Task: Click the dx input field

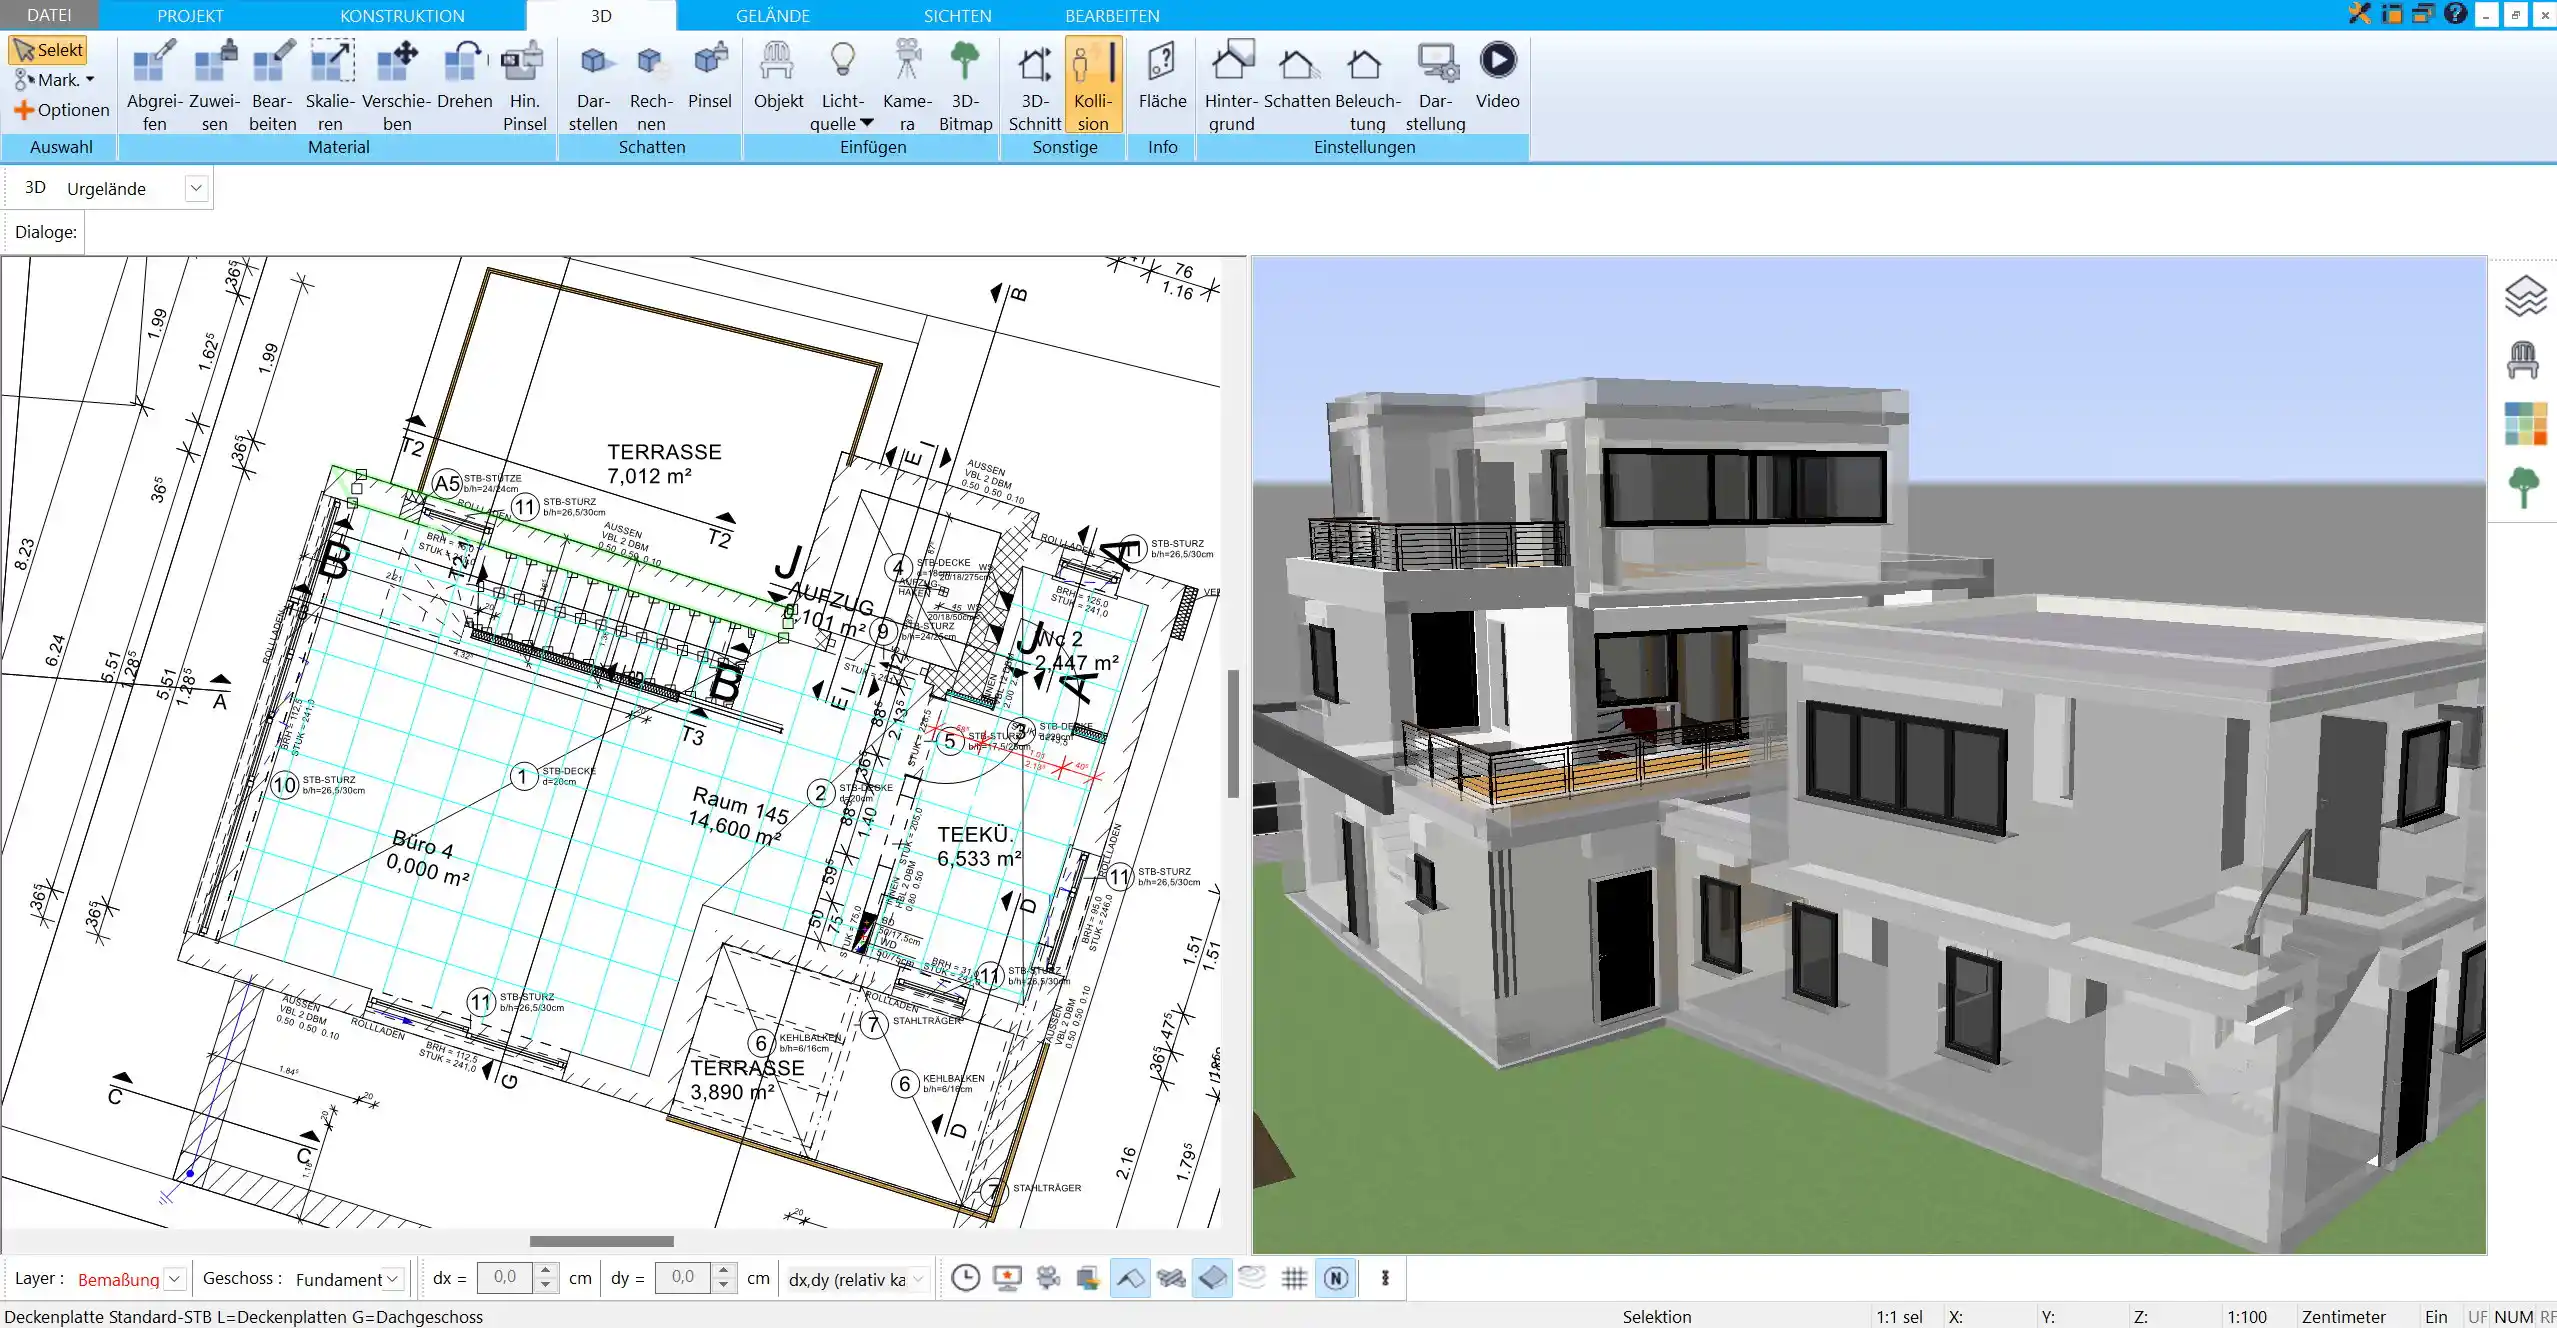Action: [x=506, y=1278]
